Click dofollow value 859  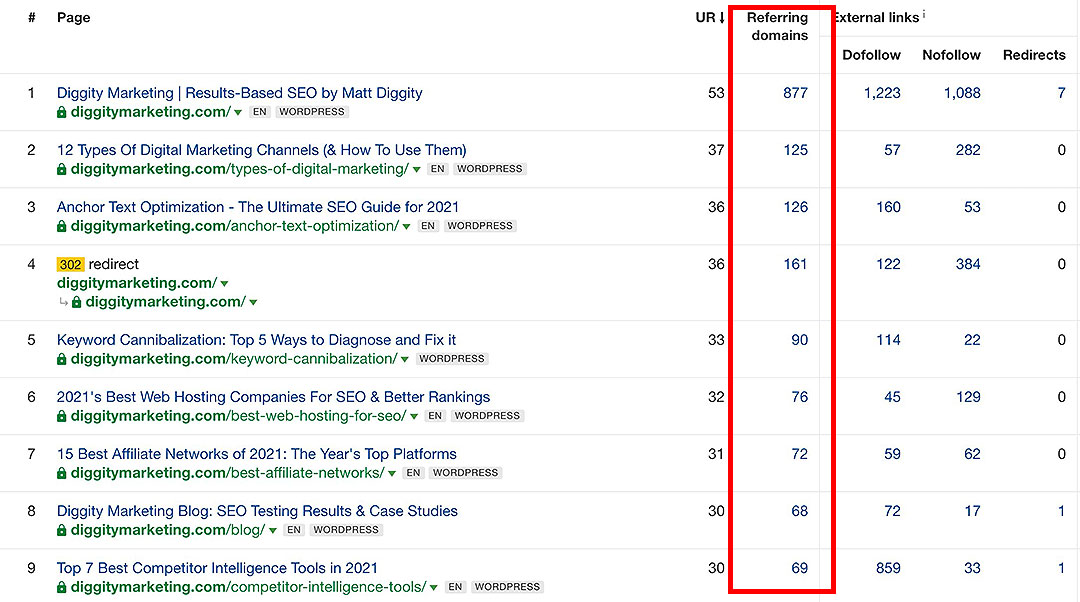tap(889, 569)
